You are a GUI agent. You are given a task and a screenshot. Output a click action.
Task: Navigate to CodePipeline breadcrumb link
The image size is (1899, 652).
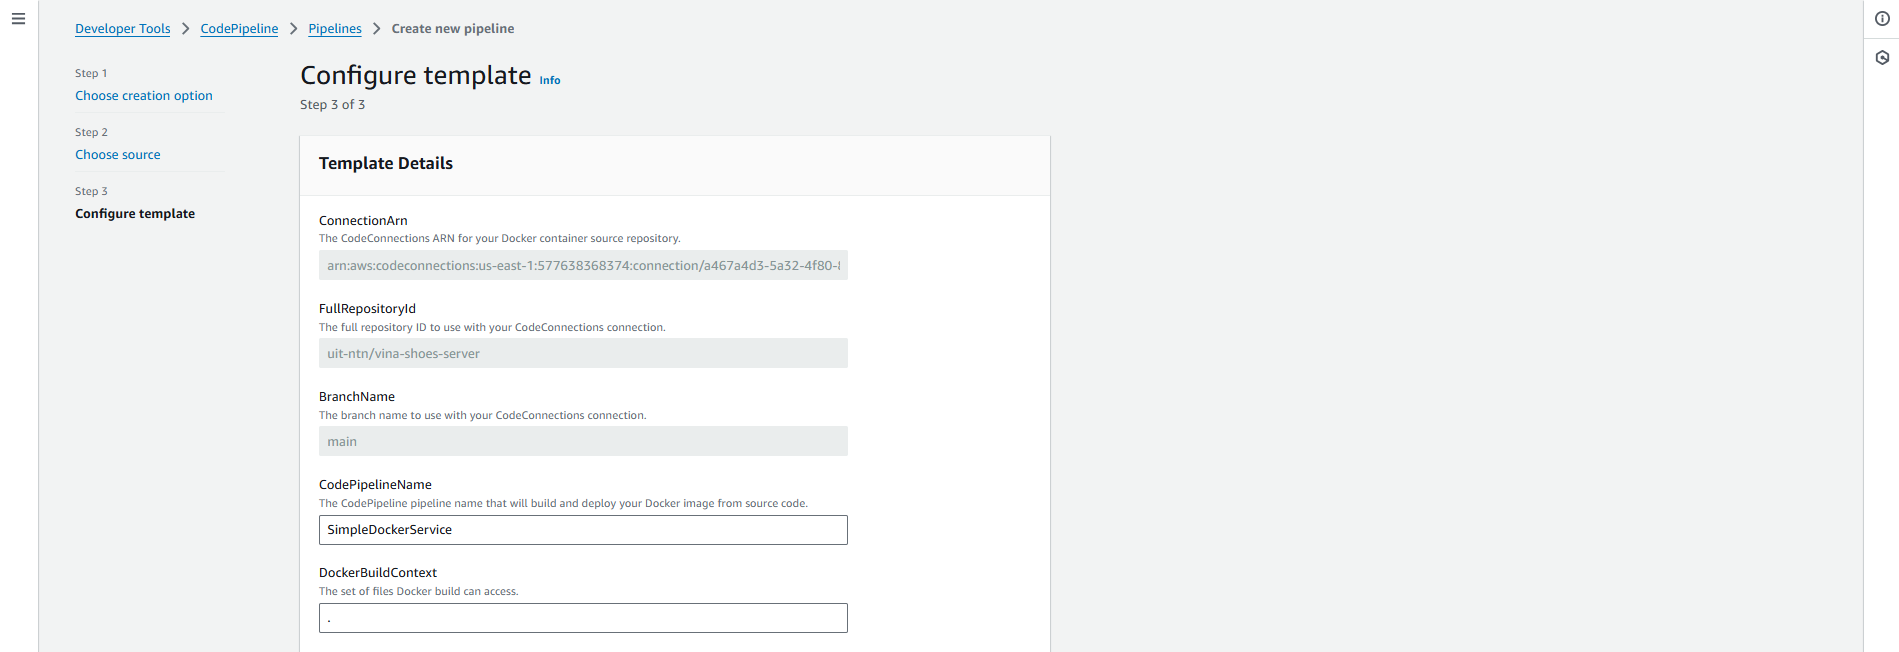tap(239, 29)
